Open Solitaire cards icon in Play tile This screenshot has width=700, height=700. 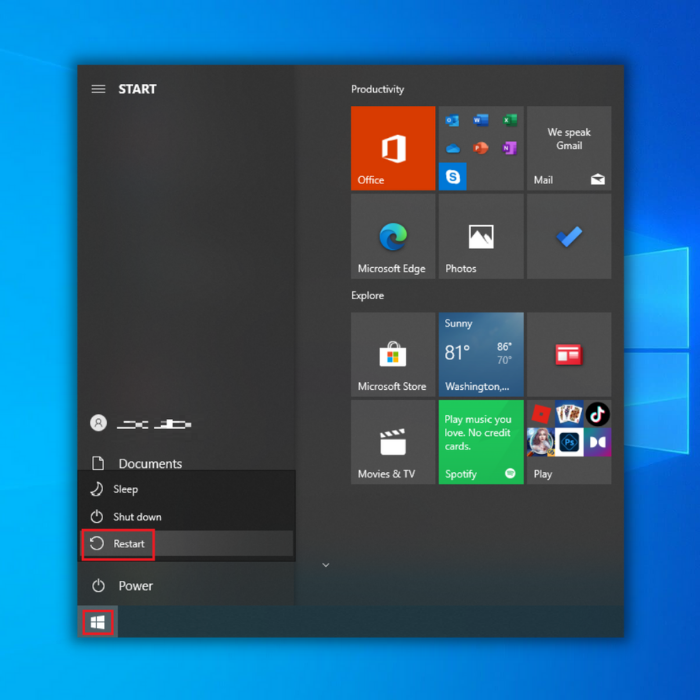[x=569, y=414]
